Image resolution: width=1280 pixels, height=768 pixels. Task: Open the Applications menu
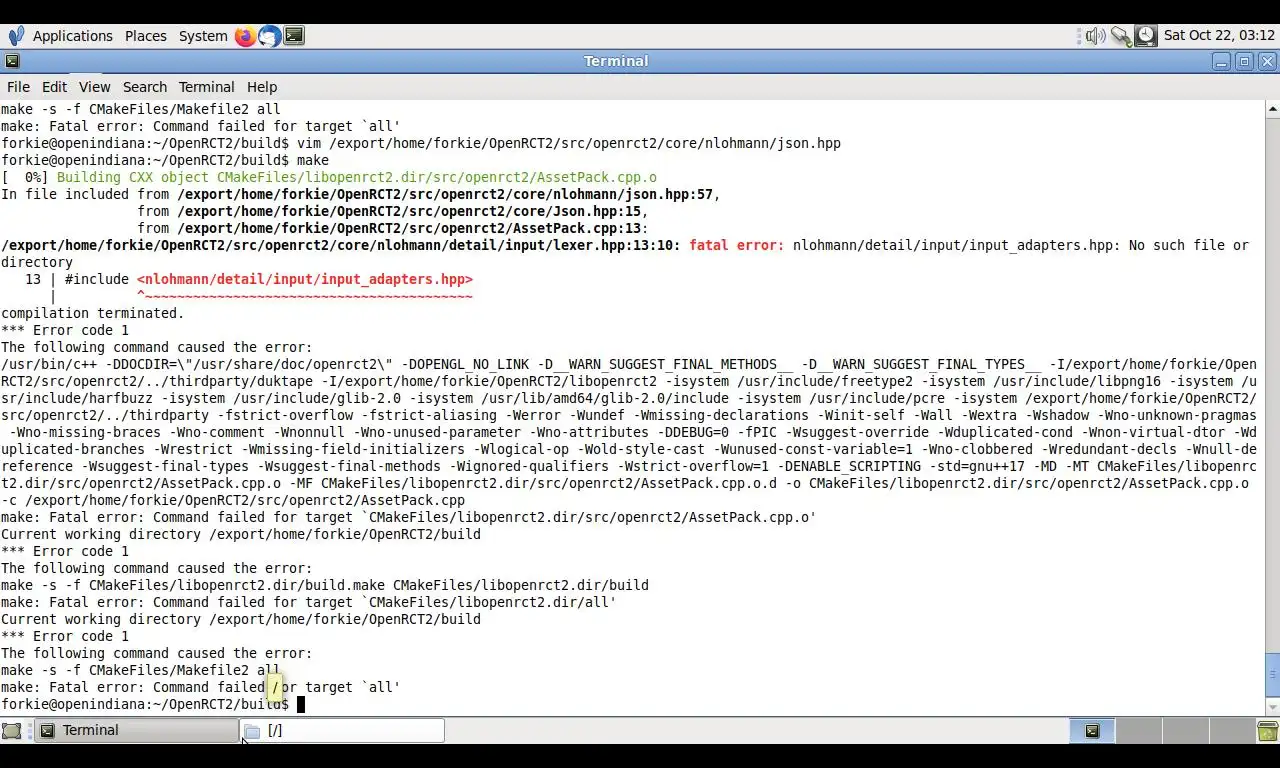72,36
